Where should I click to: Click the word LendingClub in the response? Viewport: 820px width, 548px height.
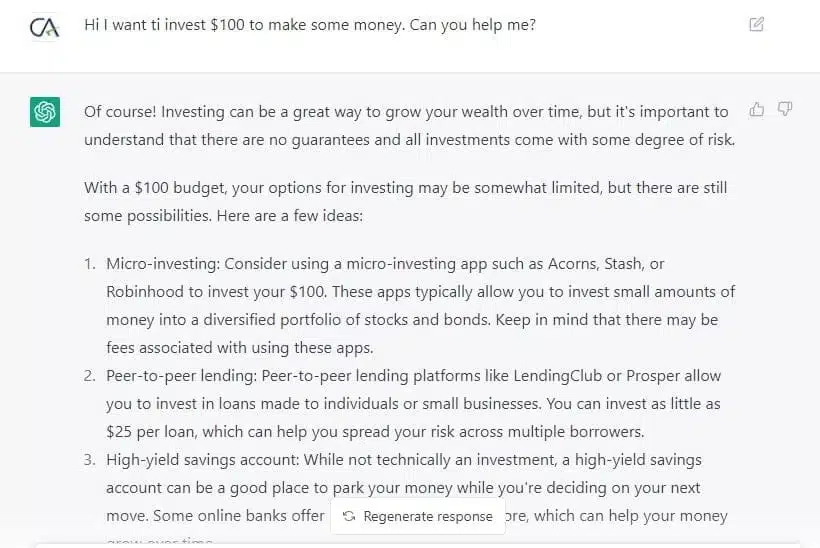[x=557, y=375]
